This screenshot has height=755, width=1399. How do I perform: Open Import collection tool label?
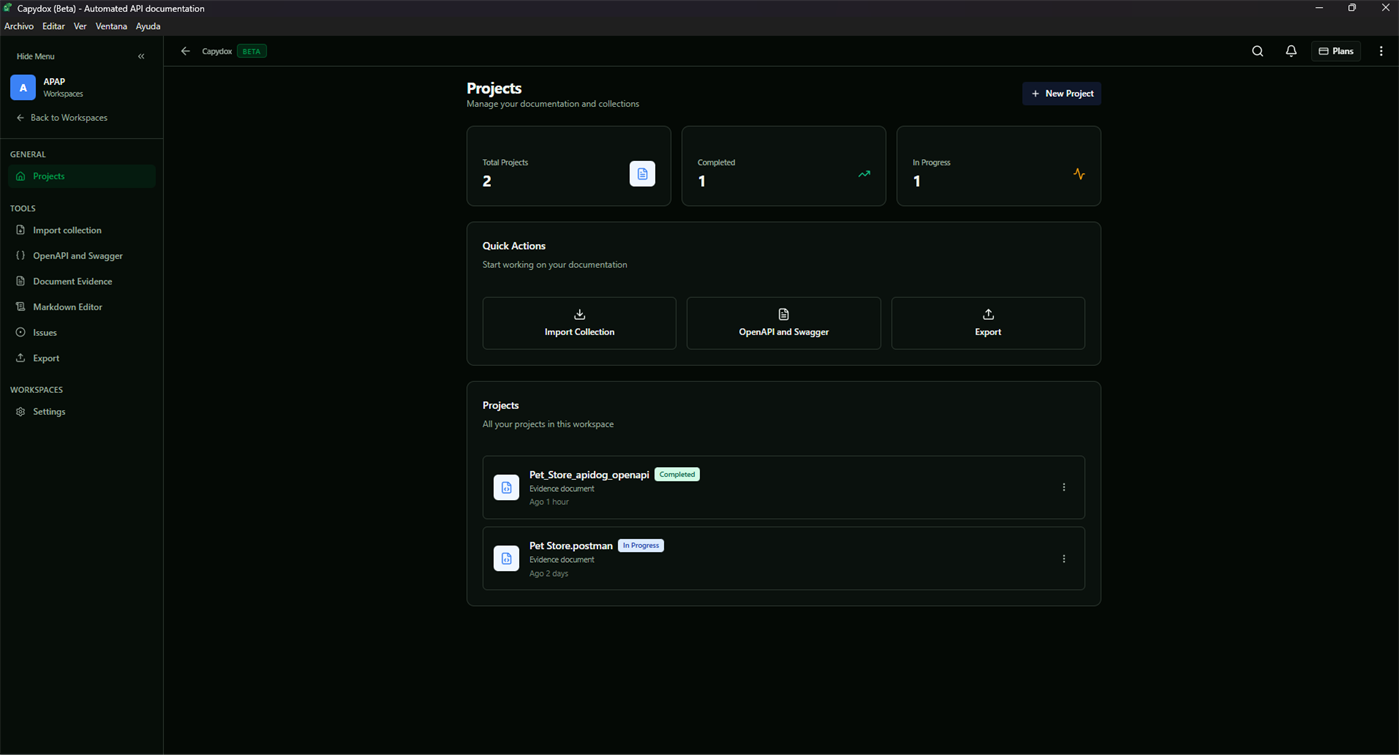pos(67,230)
